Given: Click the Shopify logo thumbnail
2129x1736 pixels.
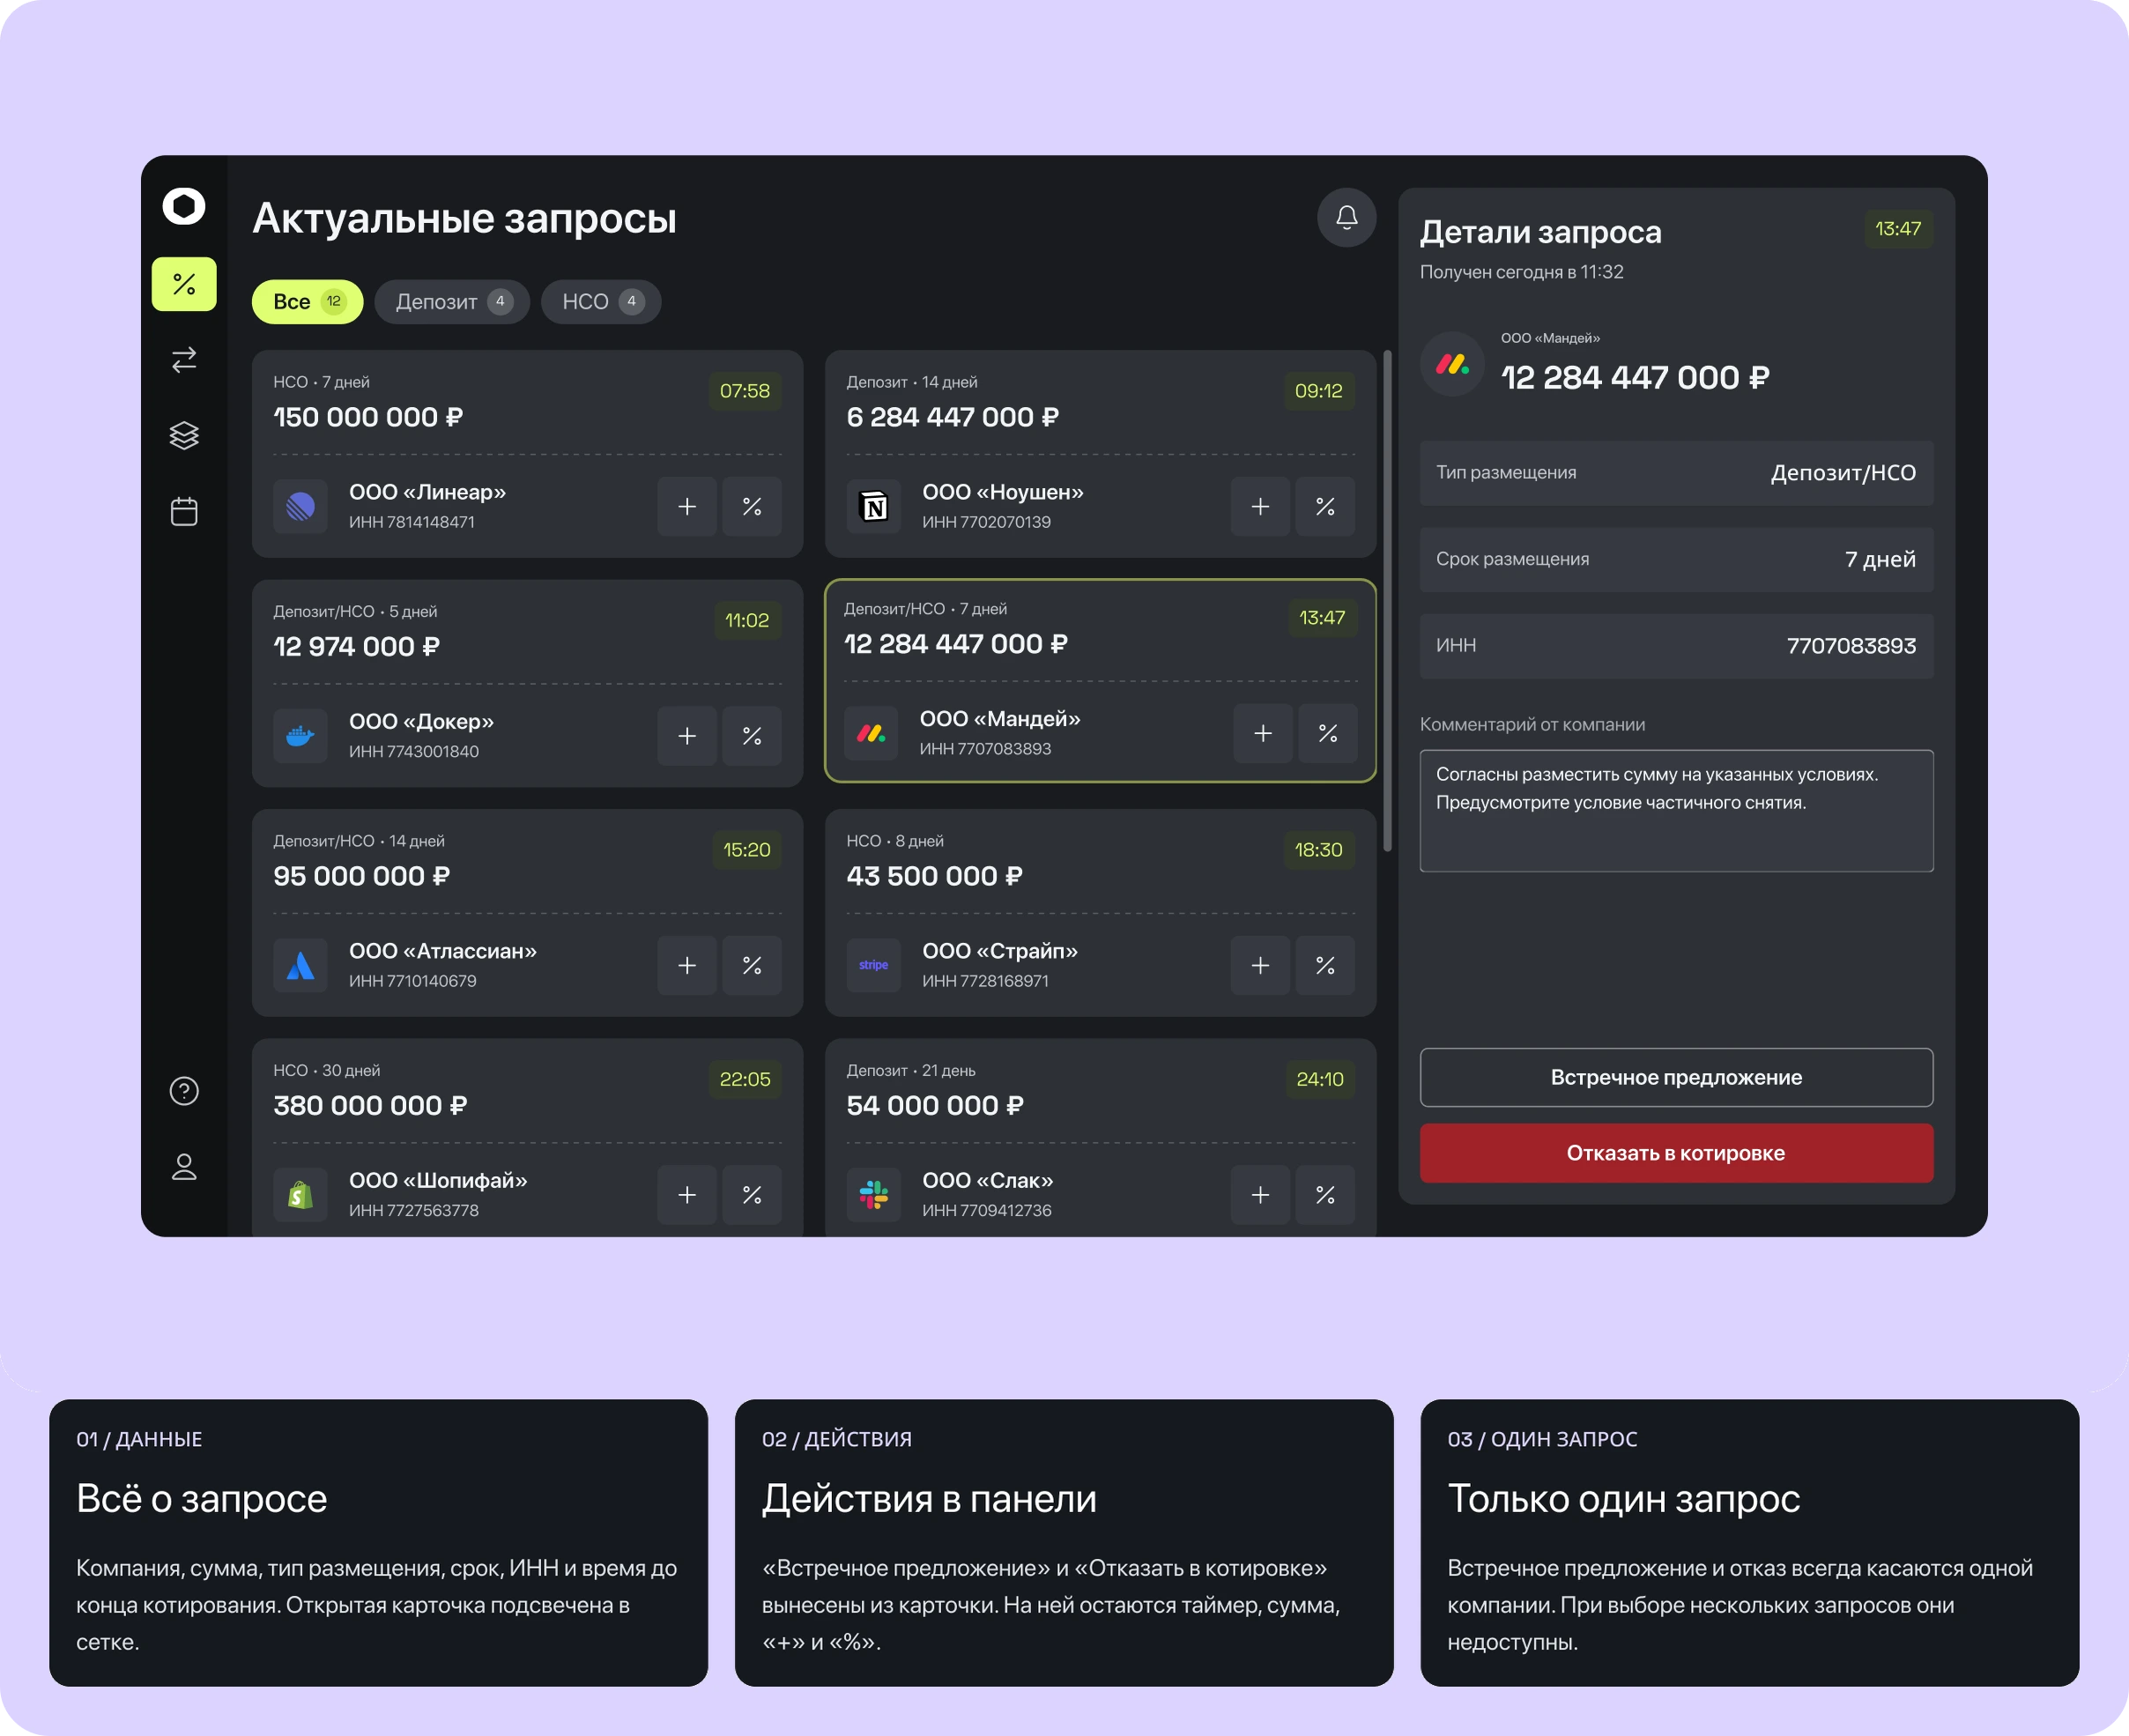Looking at the screenshot, I should point(300,1195).
